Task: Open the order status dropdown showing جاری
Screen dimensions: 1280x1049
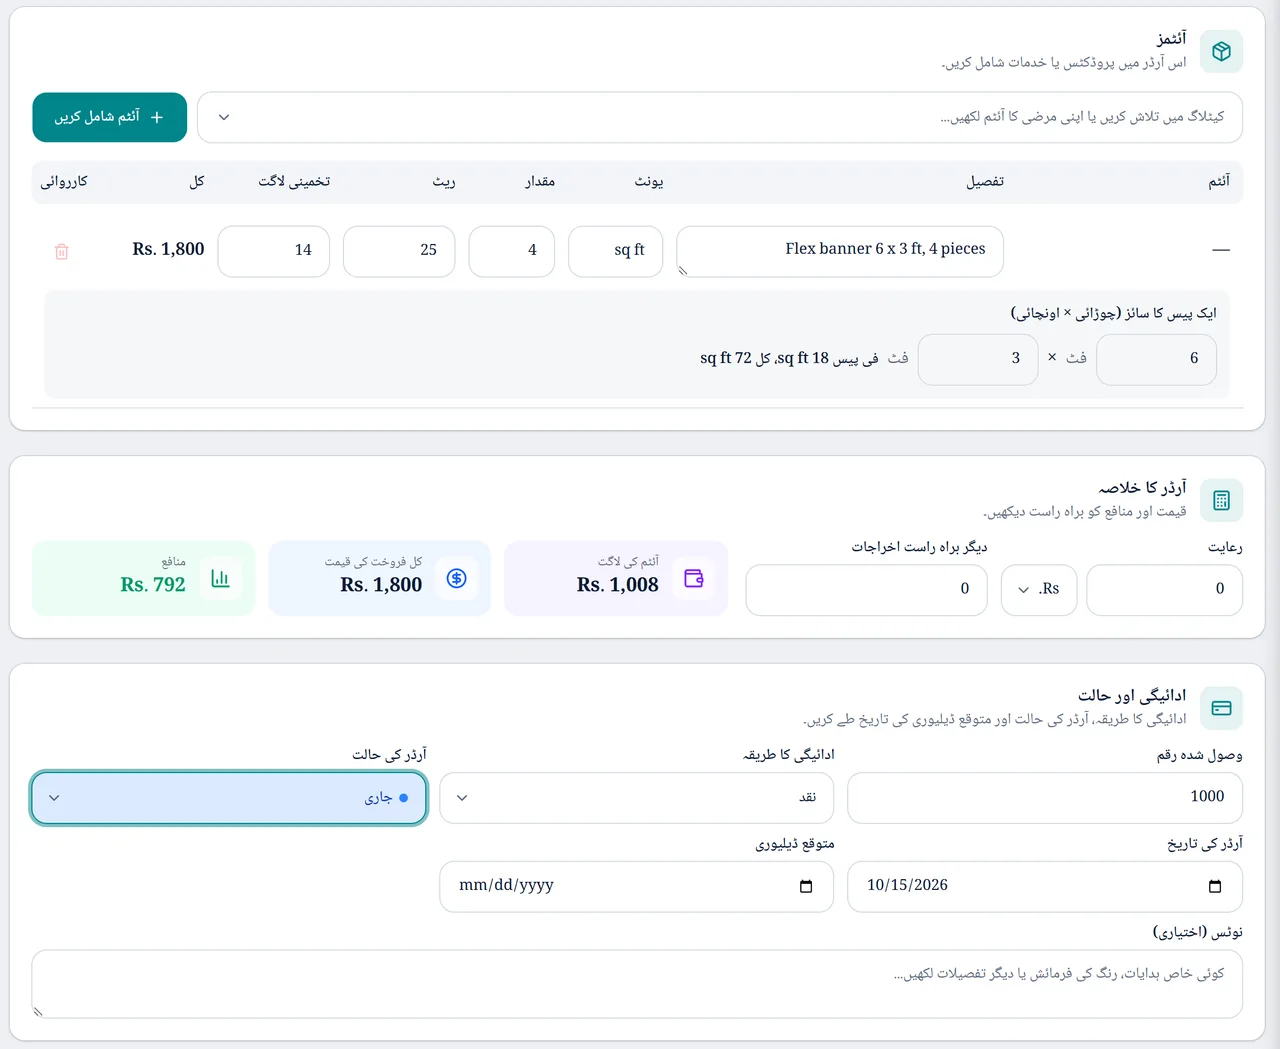Action: tap(229, 798)
